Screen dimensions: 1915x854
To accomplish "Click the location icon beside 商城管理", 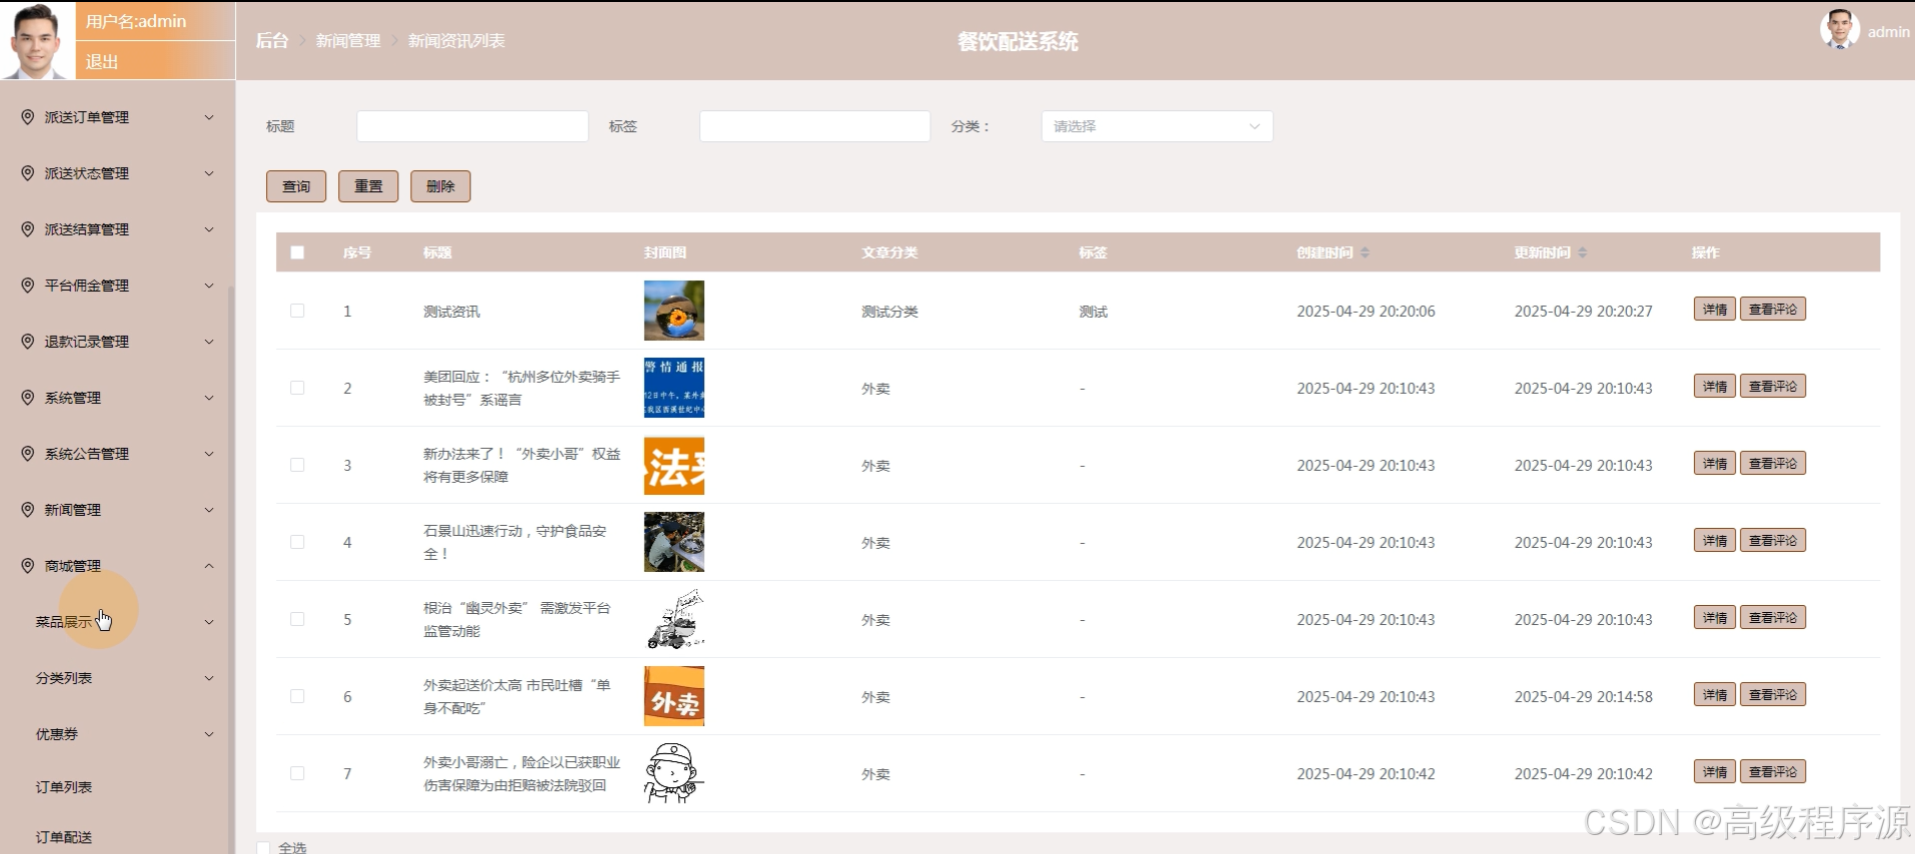I will pyautogui.click(x=28, y=565).
